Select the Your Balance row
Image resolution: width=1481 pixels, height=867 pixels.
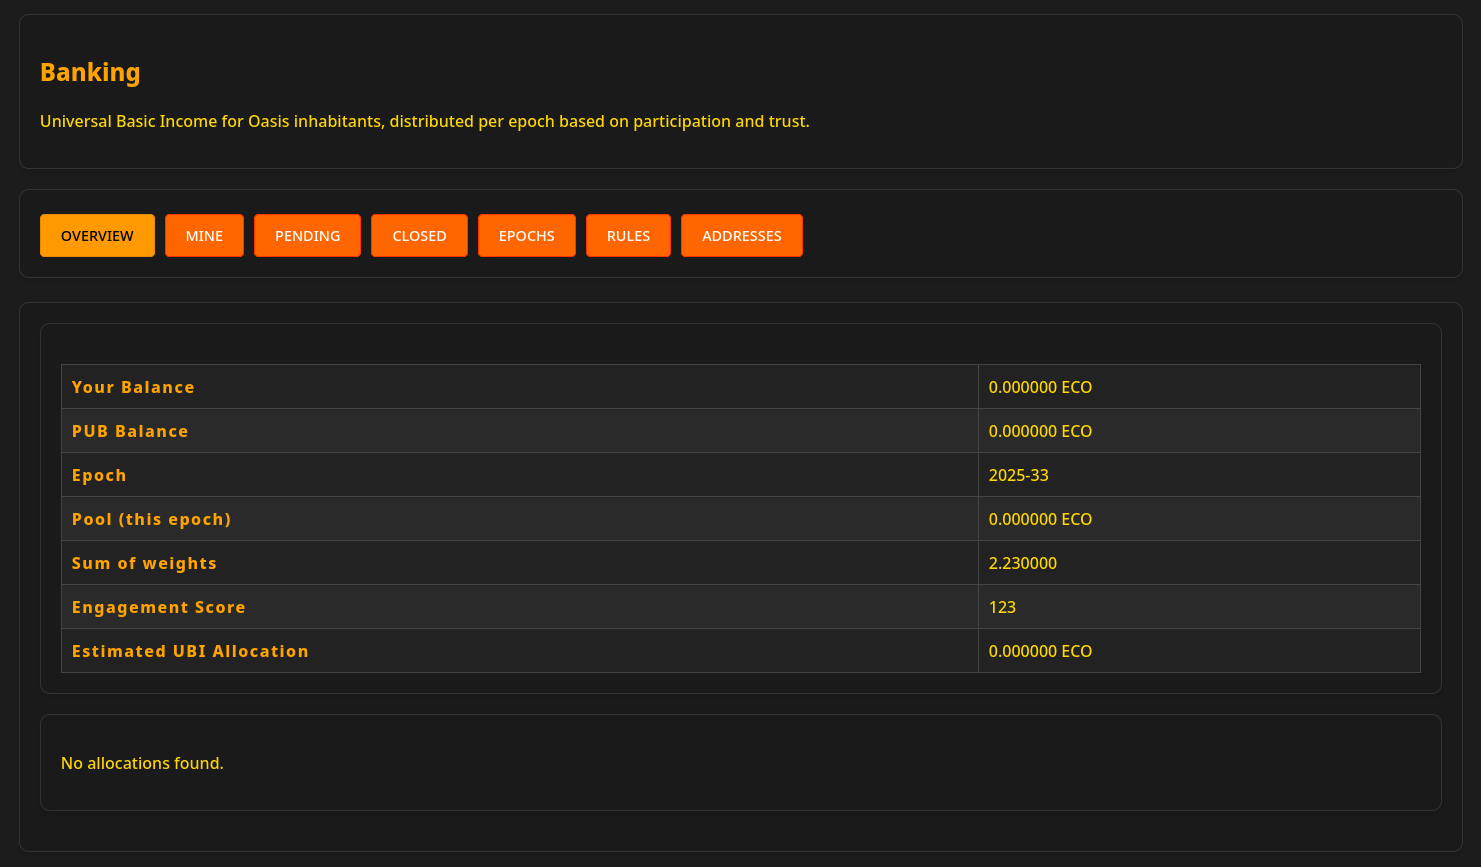pos(133,387)
